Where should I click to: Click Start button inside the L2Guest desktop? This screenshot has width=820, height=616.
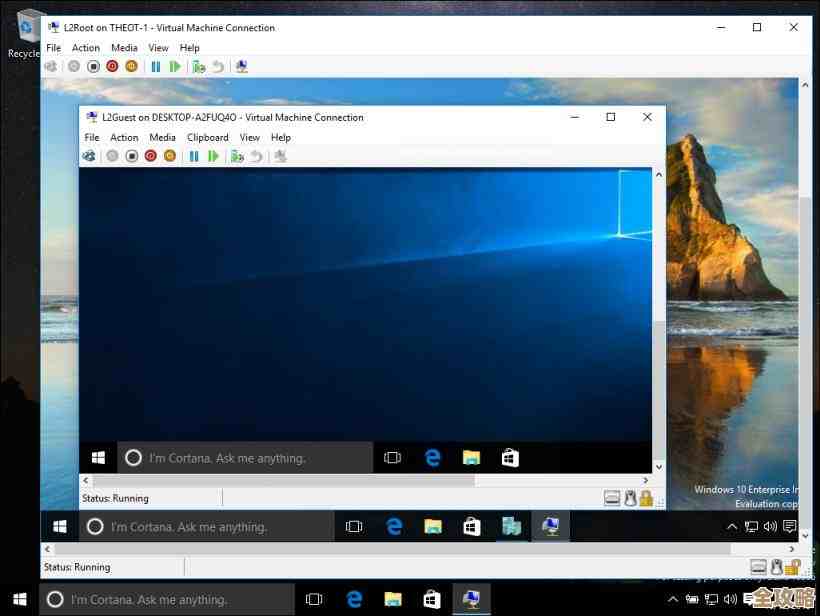click(x=98, y=458)
